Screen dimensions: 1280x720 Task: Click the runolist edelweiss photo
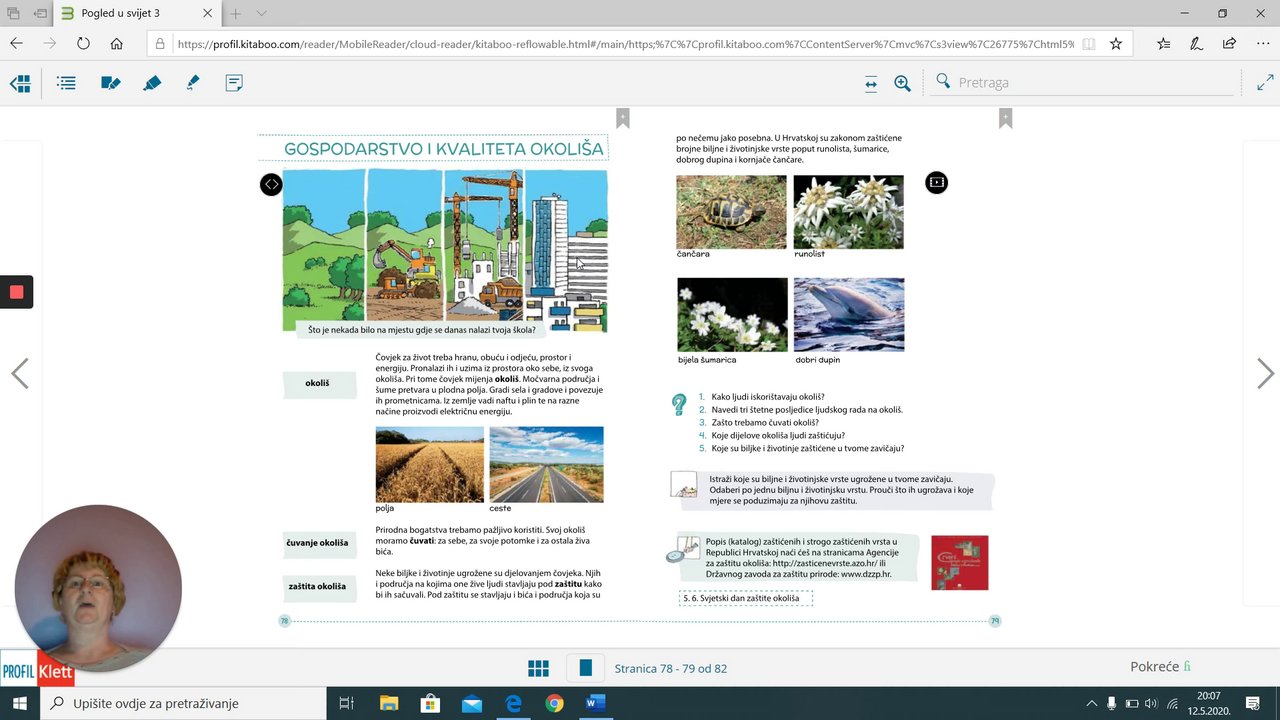click(x=848, y=212)
